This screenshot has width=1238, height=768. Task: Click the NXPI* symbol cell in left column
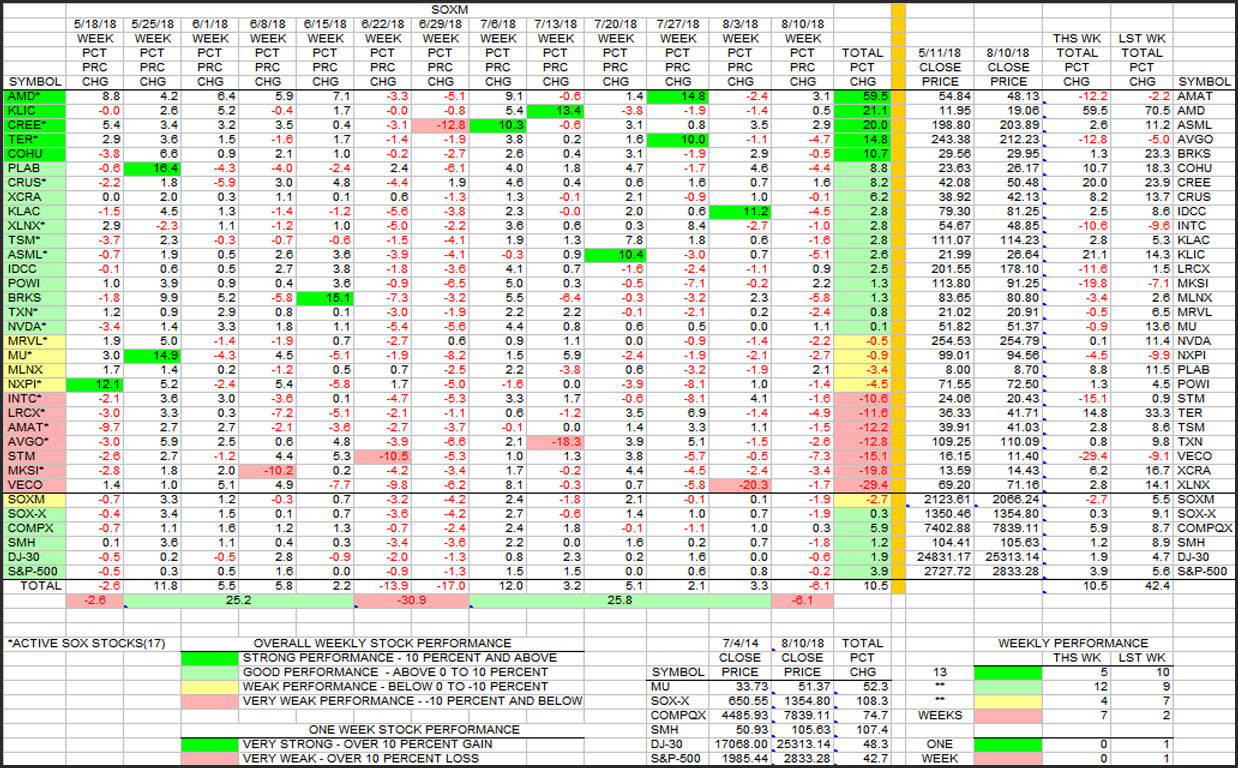point(34,385)
